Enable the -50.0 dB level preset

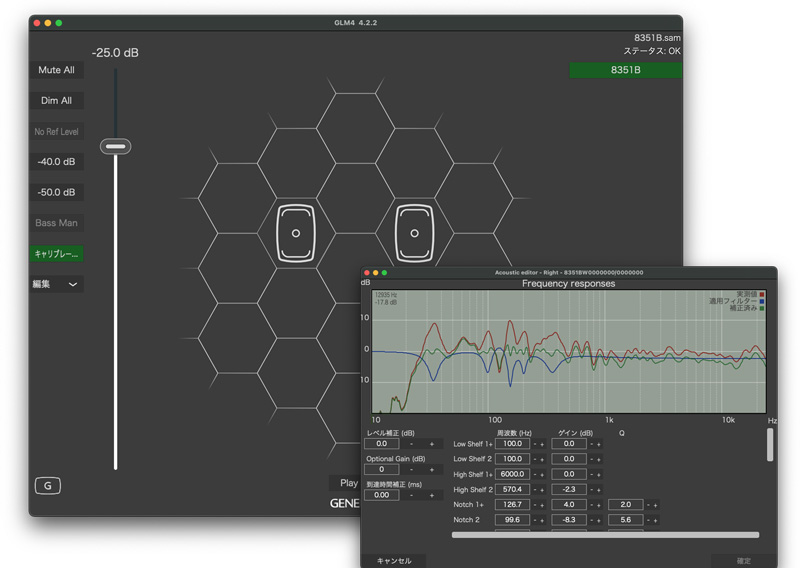tap(56, 192)
